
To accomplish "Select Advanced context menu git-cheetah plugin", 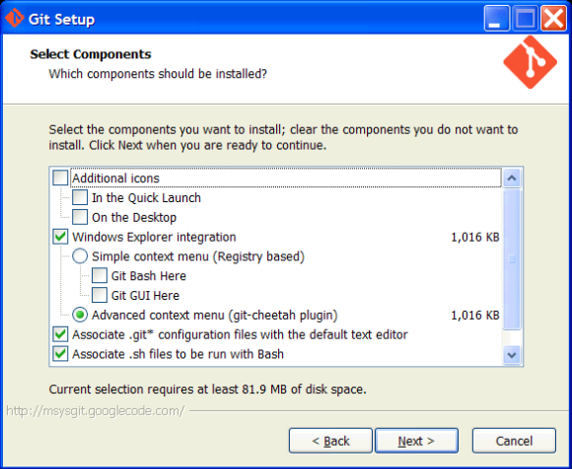I will pyautogui.click(x=80, y=315).
